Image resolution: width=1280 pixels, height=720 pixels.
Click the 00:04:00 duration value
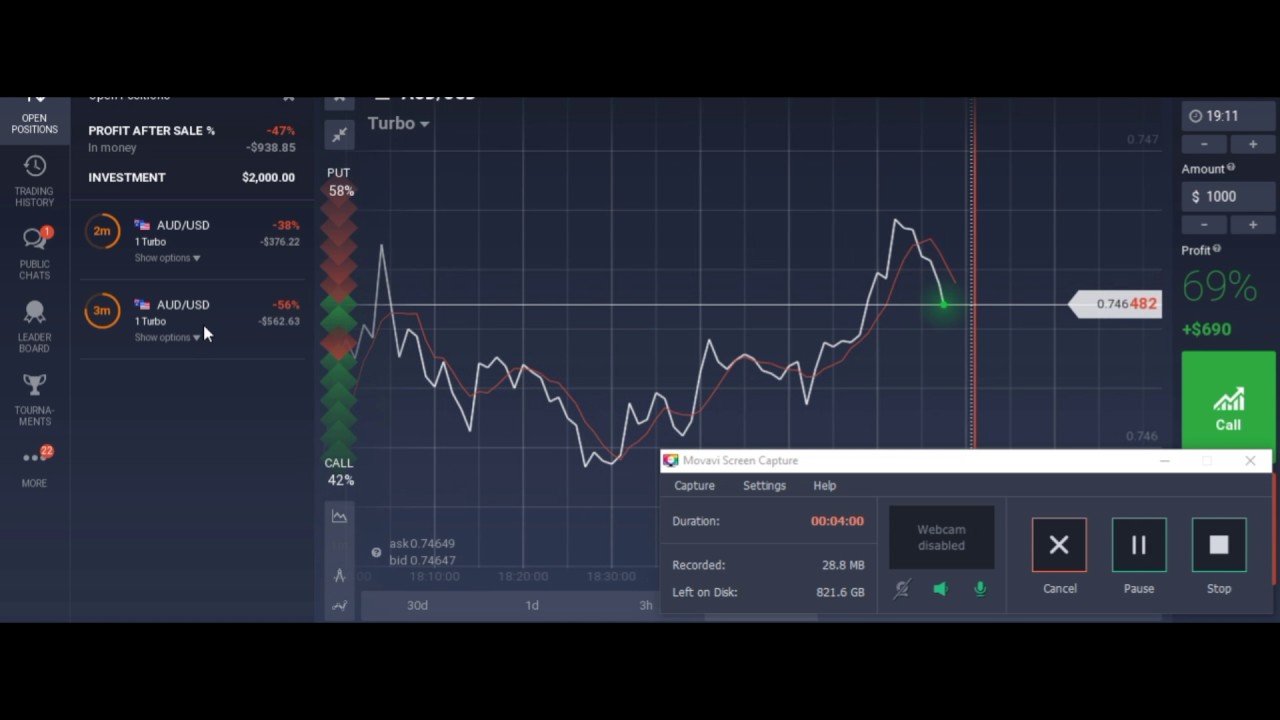pos(837,521)
